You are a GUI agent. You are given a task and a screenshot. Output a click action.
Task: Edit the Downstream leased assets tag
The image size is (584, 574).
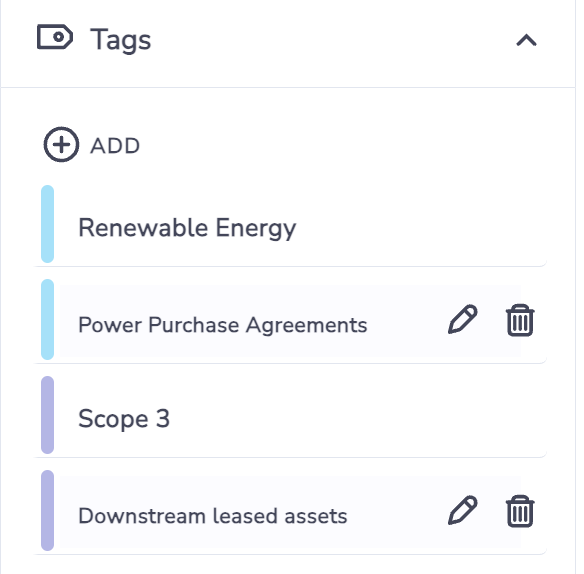[462, 510]
